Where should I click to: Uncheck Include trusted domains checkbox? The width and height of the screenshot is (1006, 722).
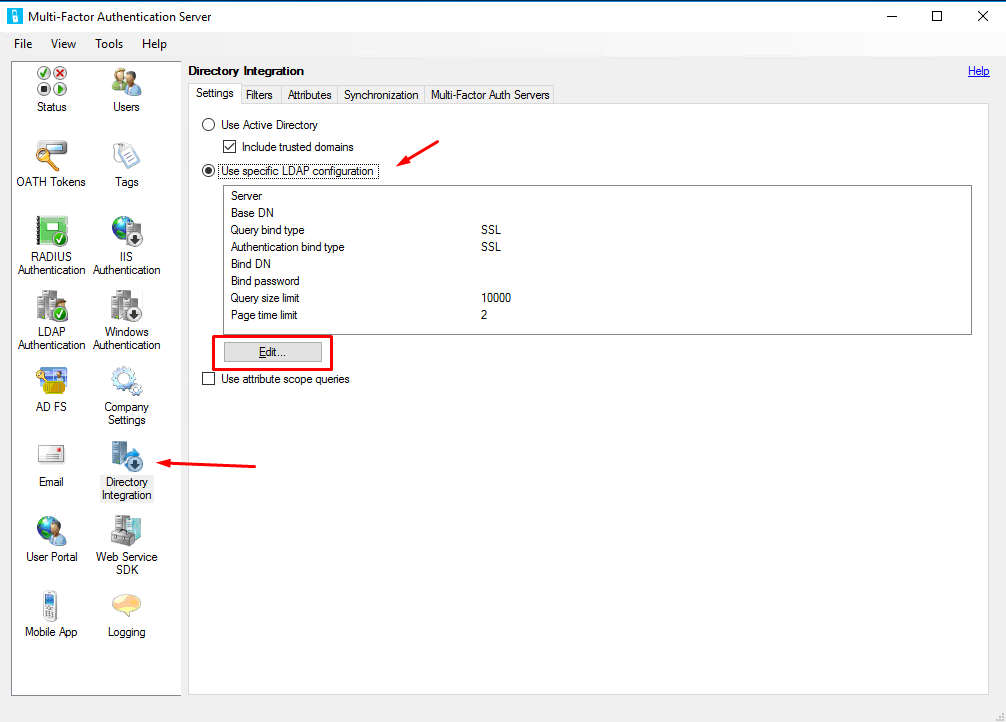coord(230,147)
